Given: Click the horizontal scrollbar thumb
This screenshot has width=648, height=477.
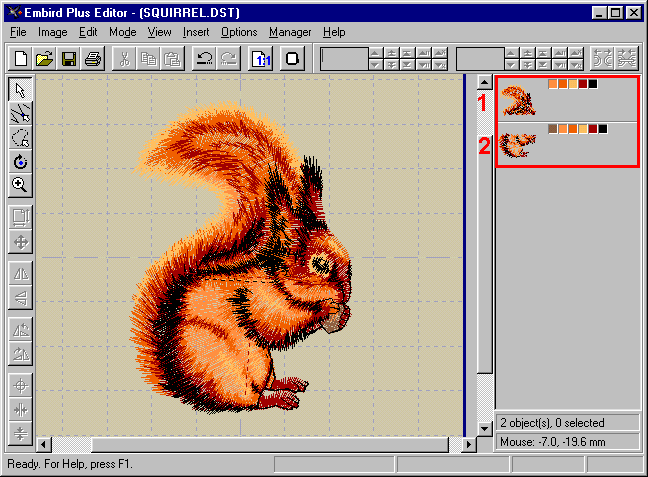Looking at the screenshot, I should [x=270, y=444].
